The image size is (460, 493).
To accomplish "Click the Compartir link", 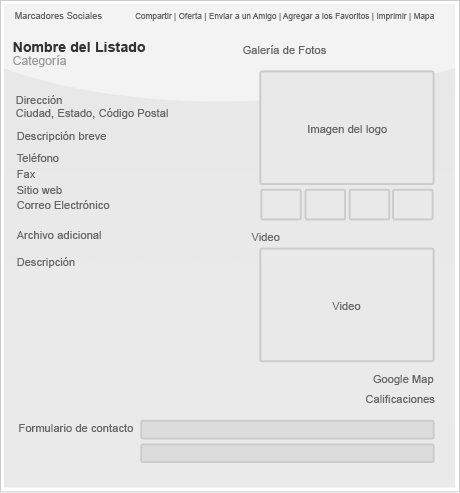I will [x=153, y=16].
